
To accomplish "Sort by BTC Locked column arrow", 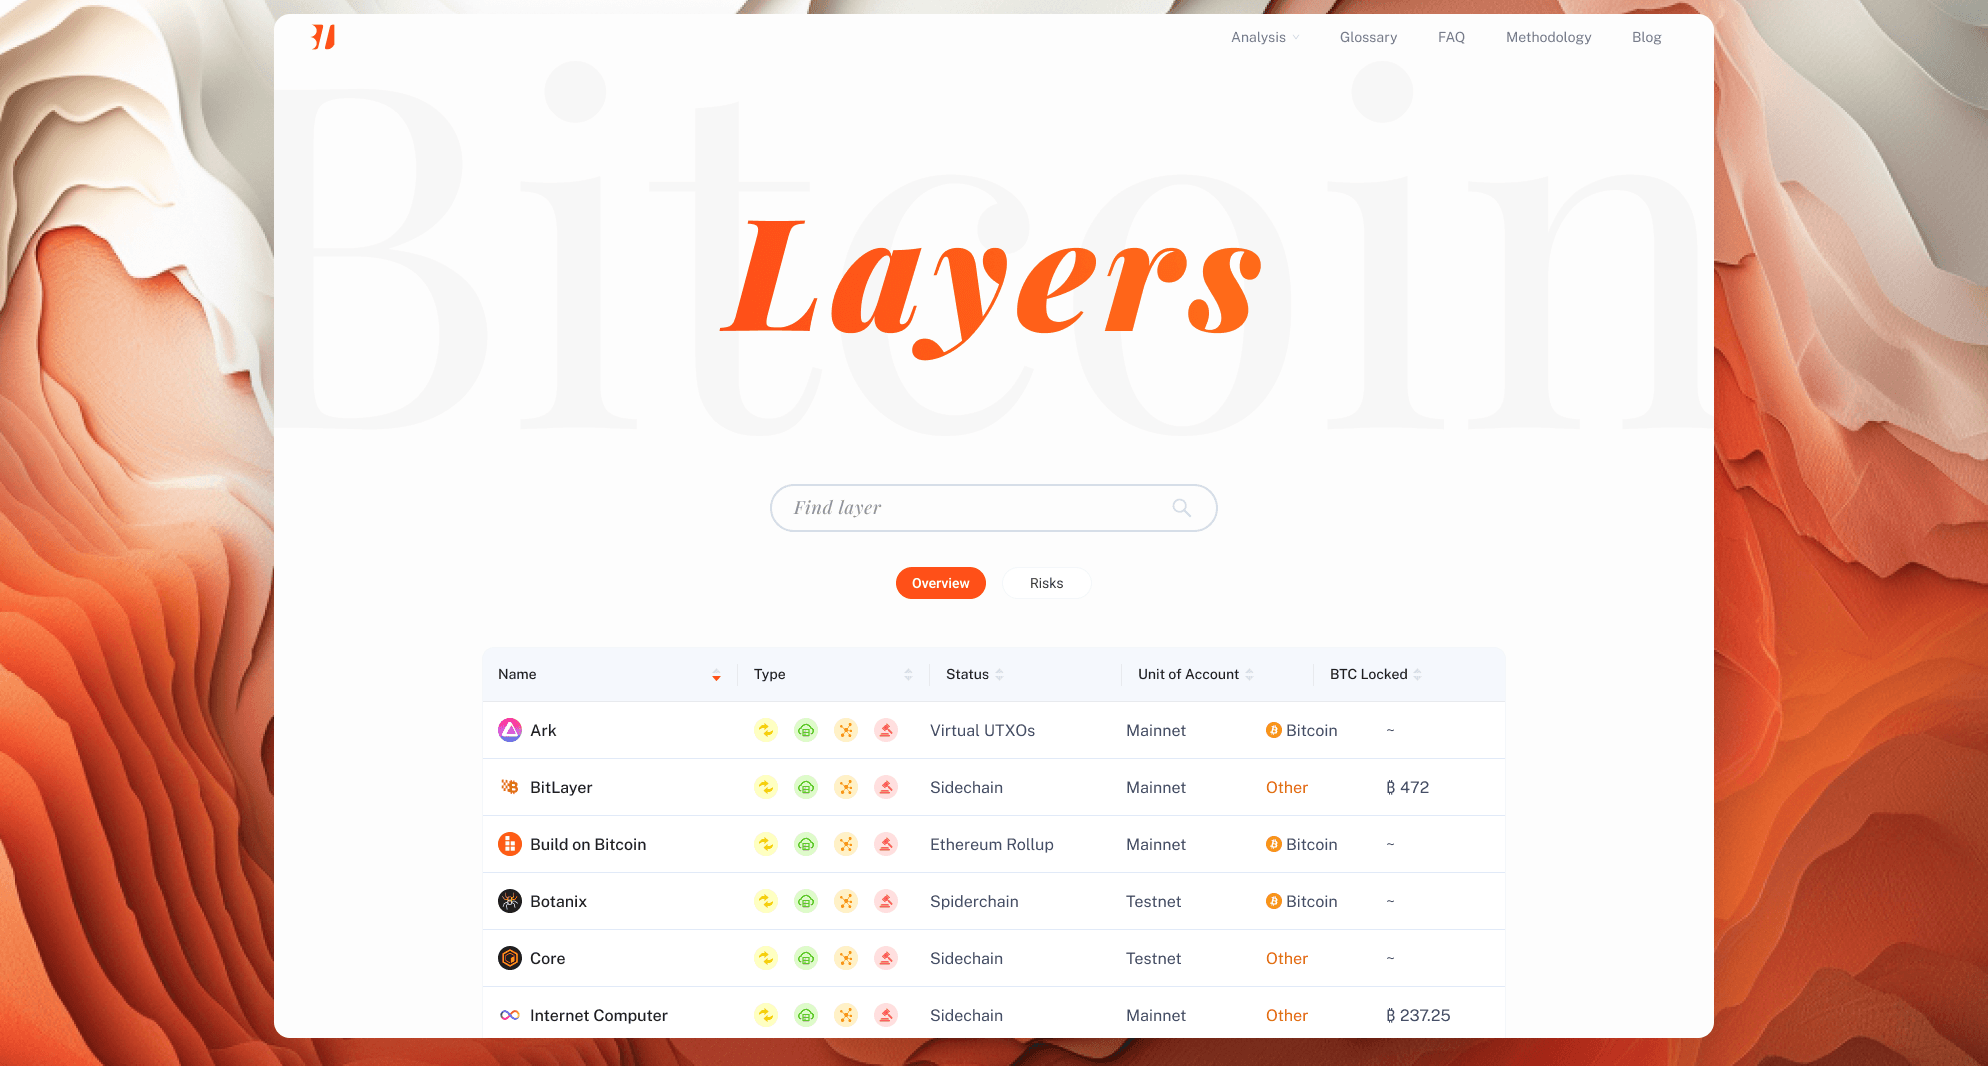I will coord(1417,675).
